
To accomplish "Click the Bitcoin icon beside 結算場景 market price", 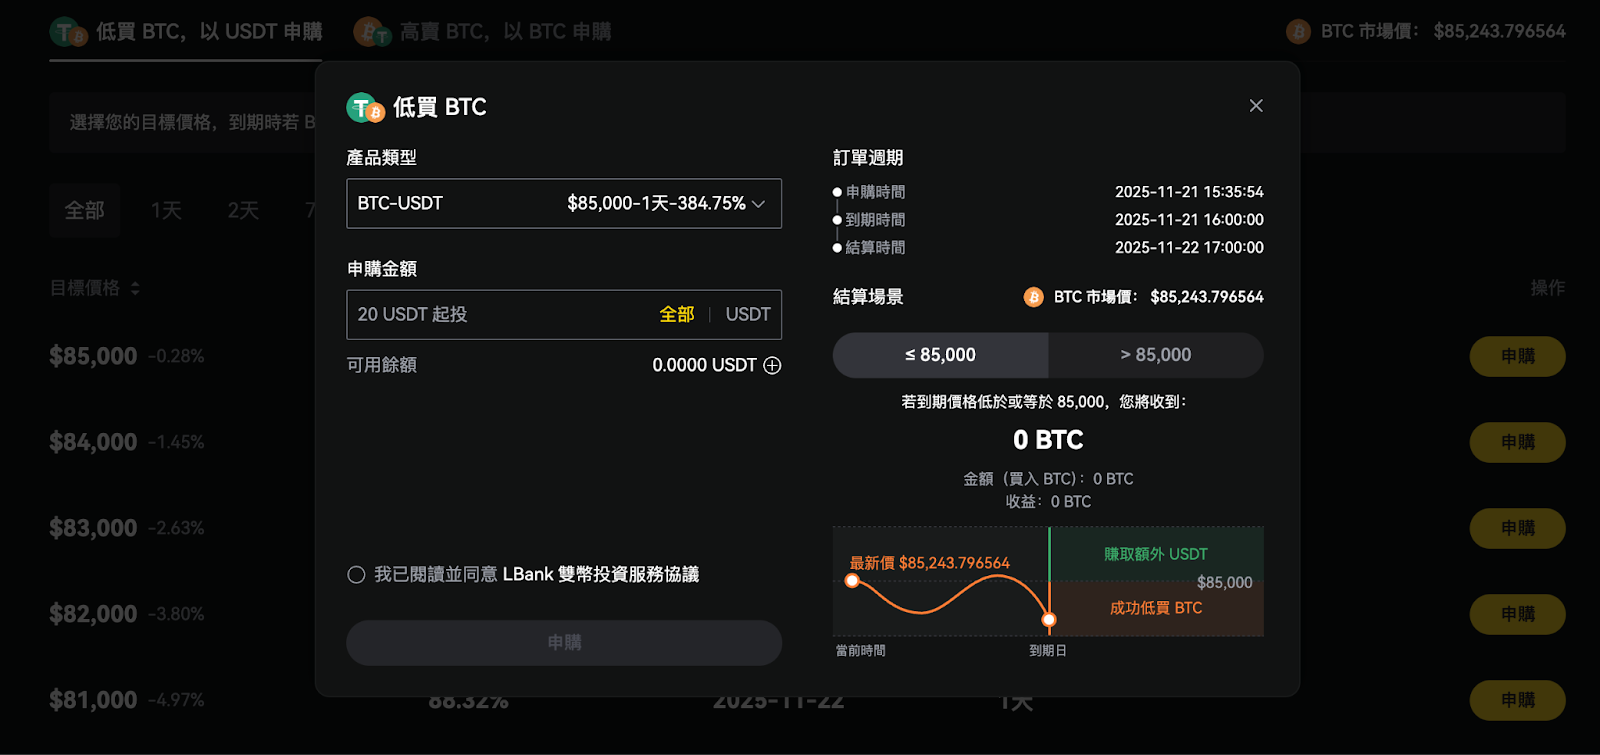I will point(1033,297).
